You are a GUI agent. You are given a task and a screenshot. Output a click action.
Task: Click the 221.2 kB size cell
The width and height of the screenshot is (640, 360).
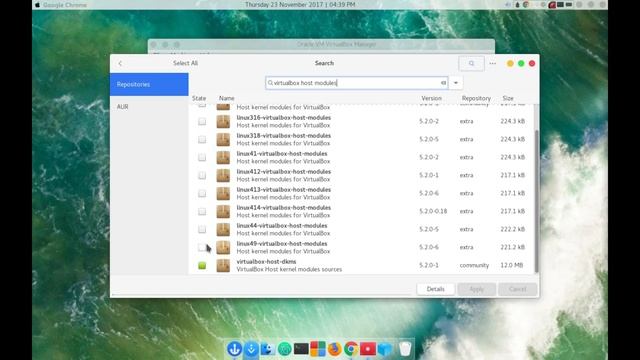pyautogui.click(x=513, y=247)
